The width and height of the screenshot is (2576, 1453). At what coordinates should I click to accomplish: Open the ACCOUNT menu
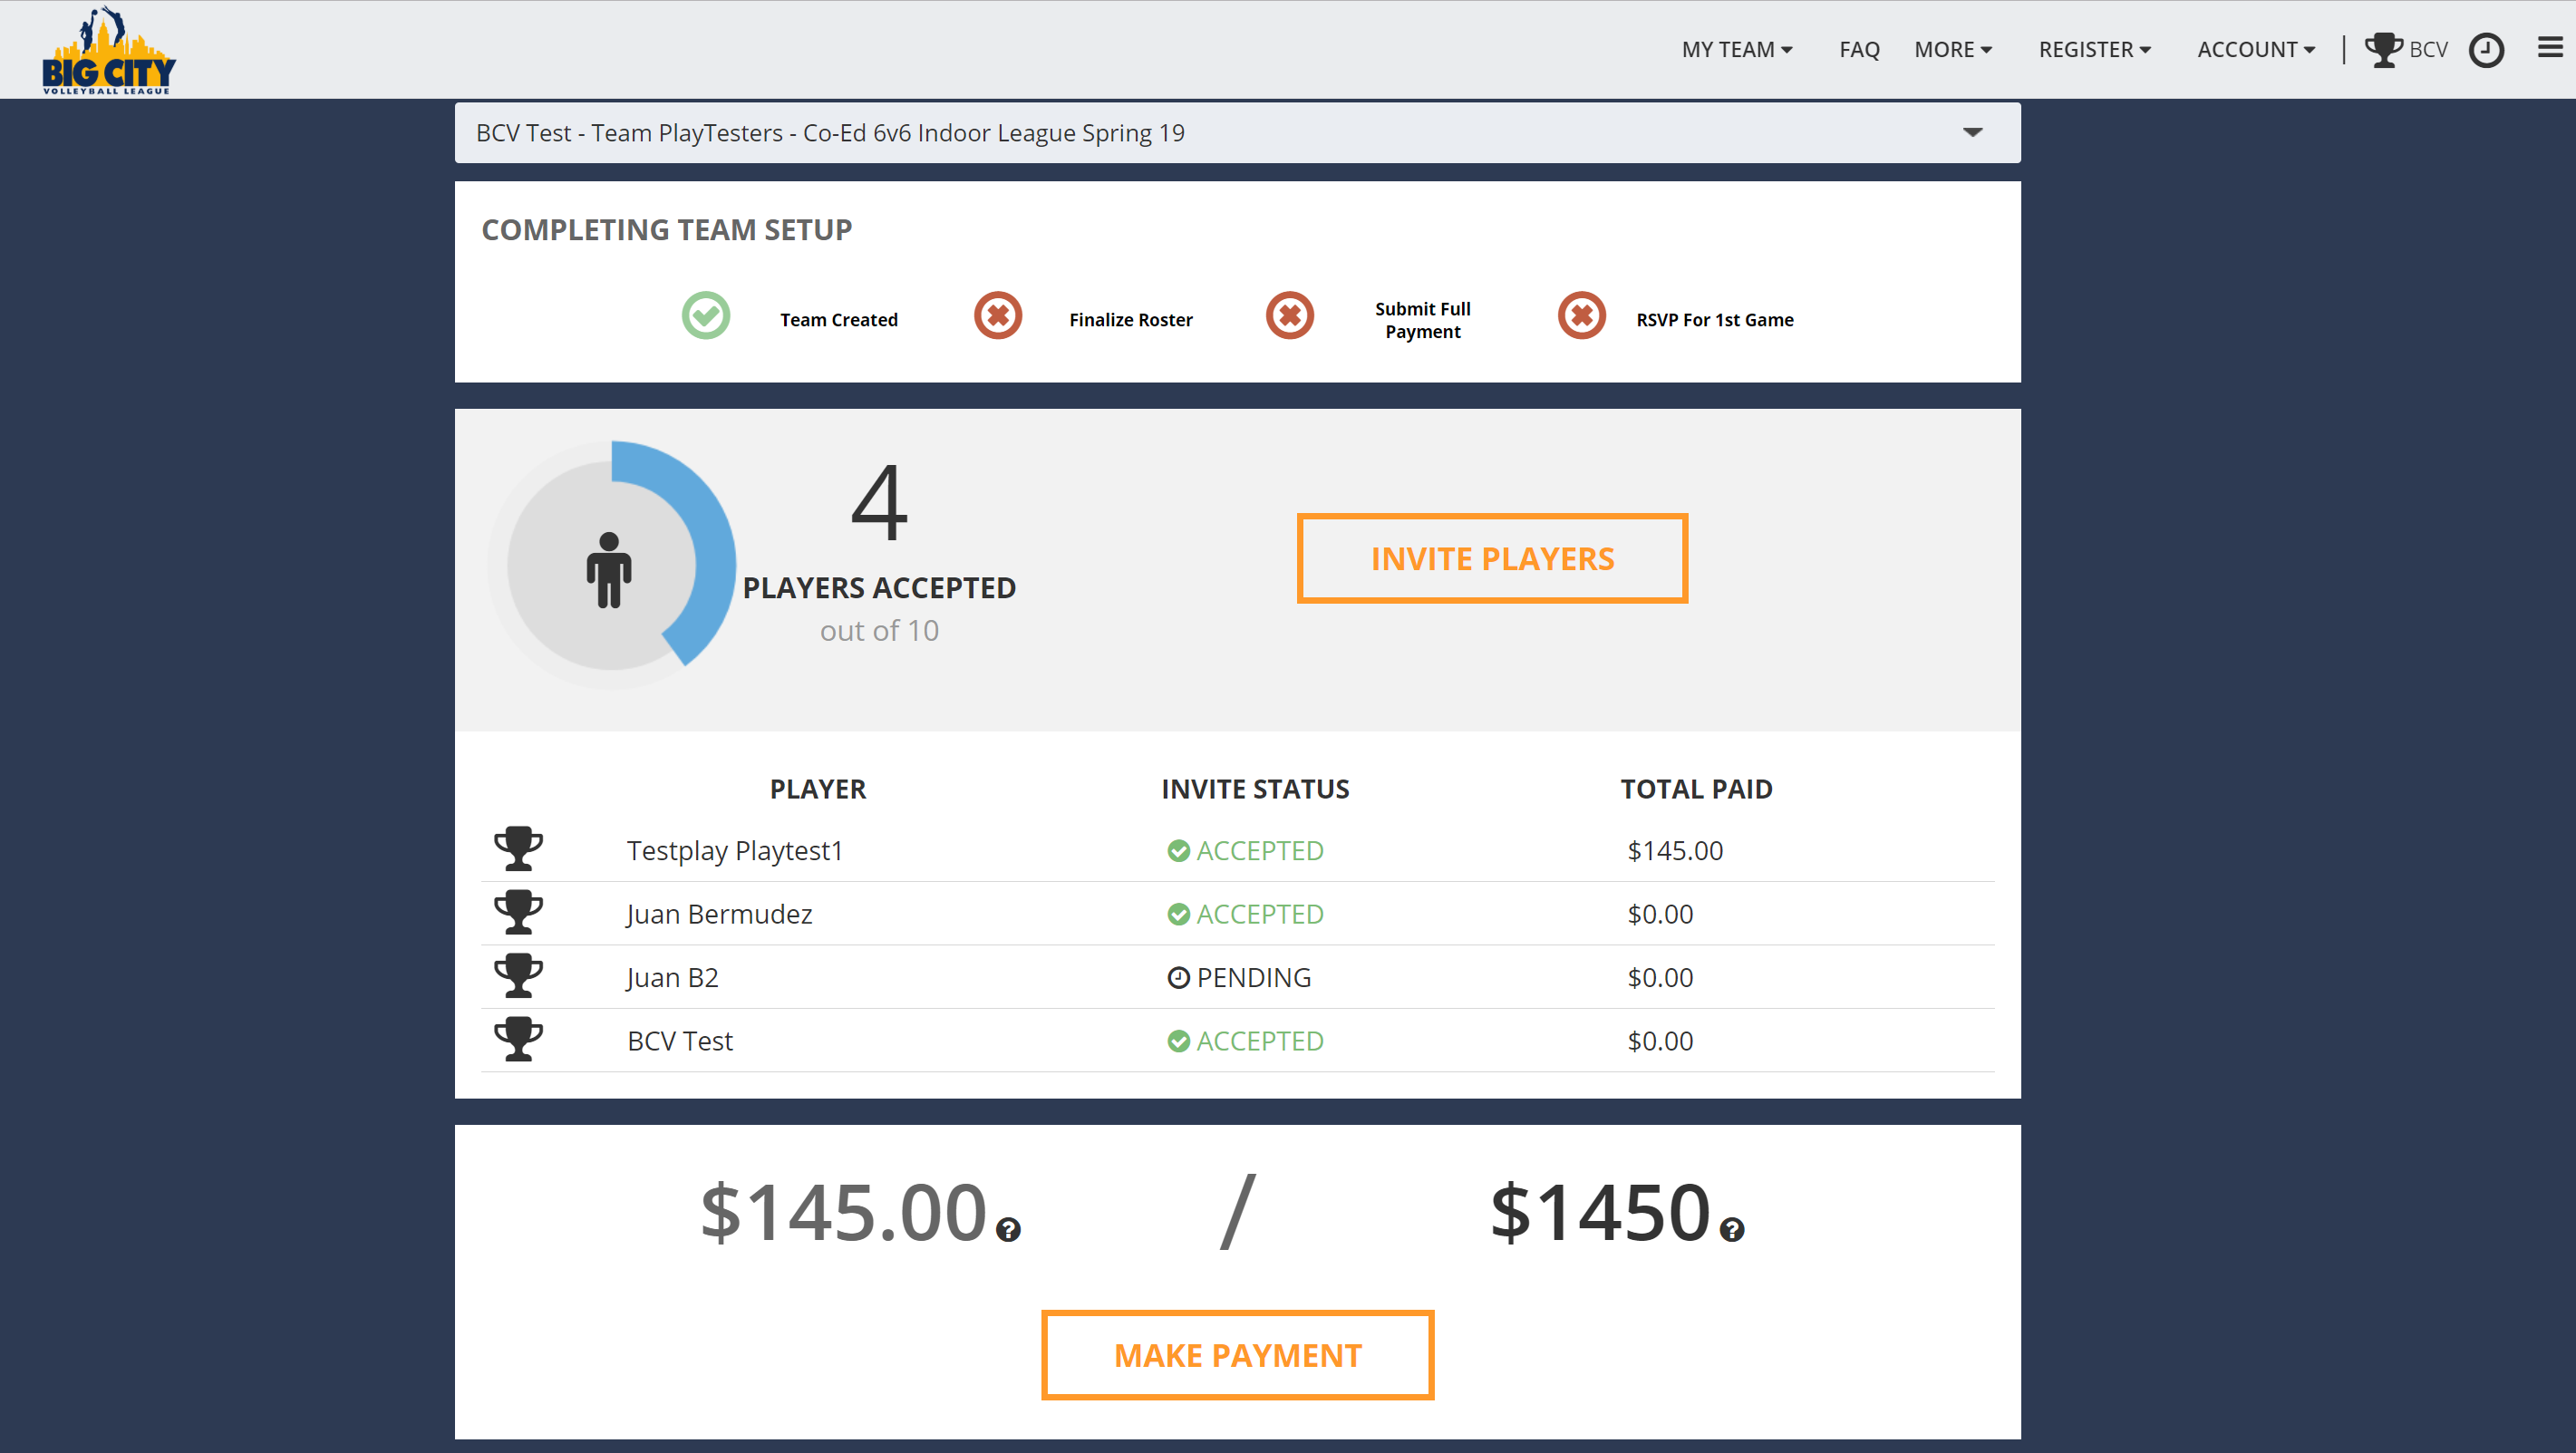click(x=2256, y=48)
